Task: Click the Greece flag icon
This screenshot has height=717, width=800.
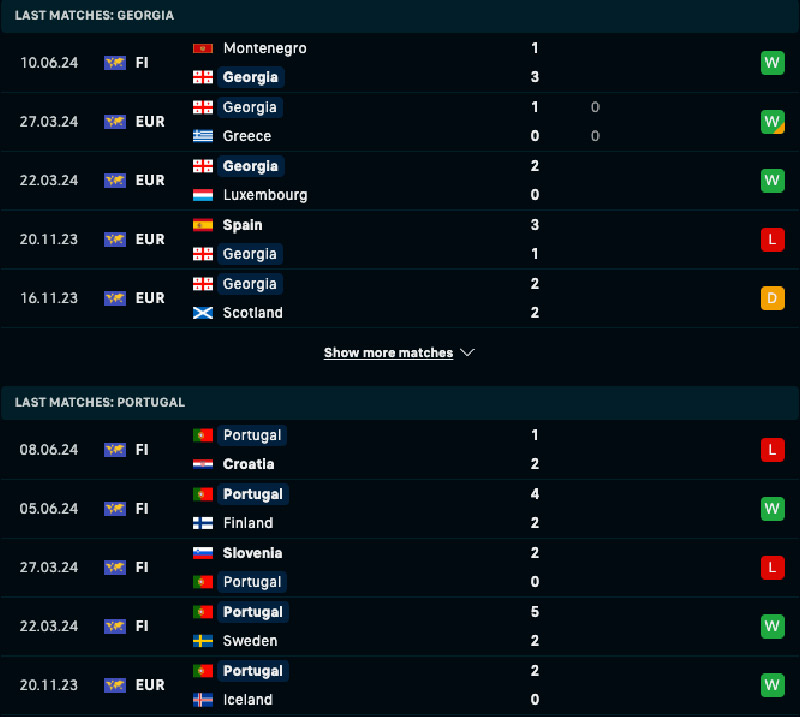Action: click(202, 136)
